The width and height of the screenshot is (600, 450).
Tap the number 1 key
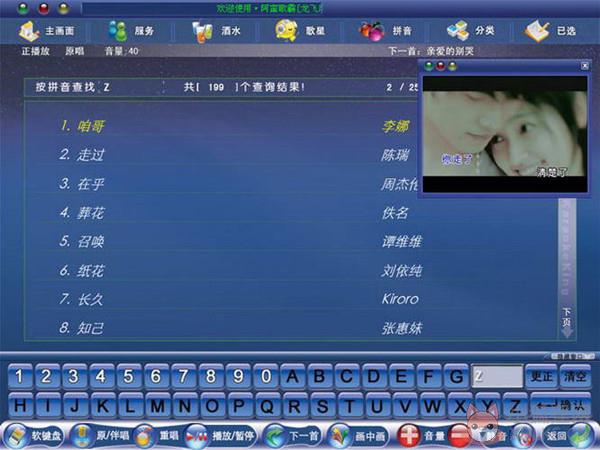coord(19,377)
